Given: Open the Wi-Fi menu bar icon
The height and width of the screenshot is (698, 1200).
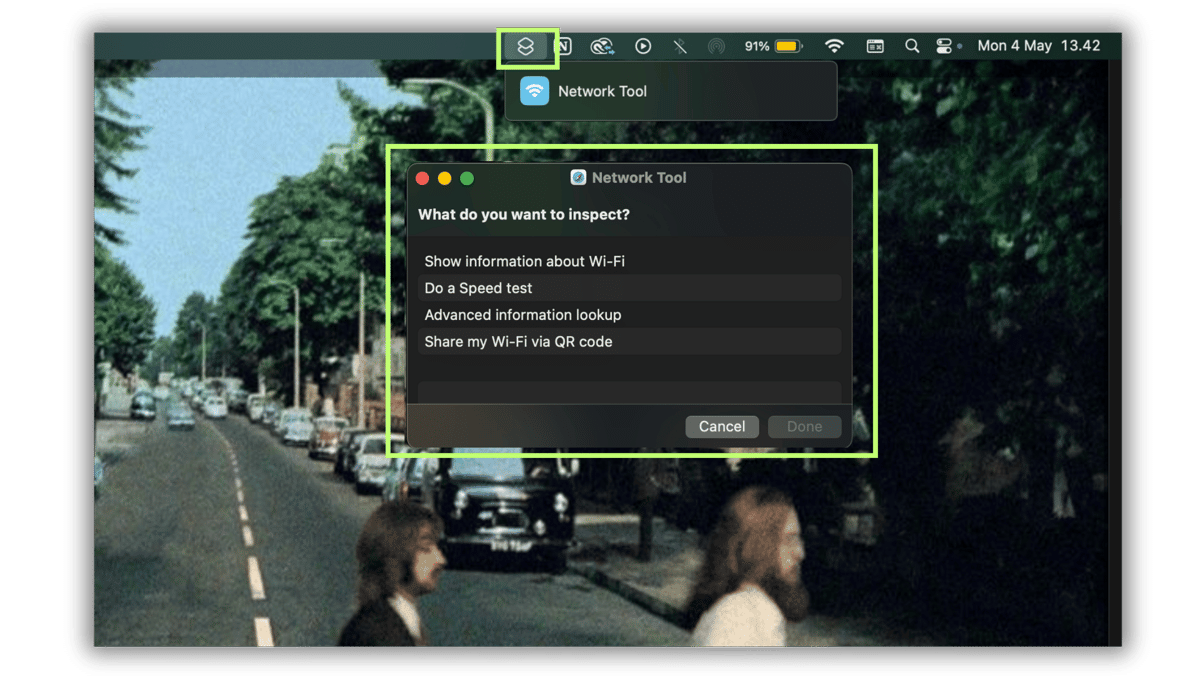Looking at the screenshot, I should tap(834, 46).
